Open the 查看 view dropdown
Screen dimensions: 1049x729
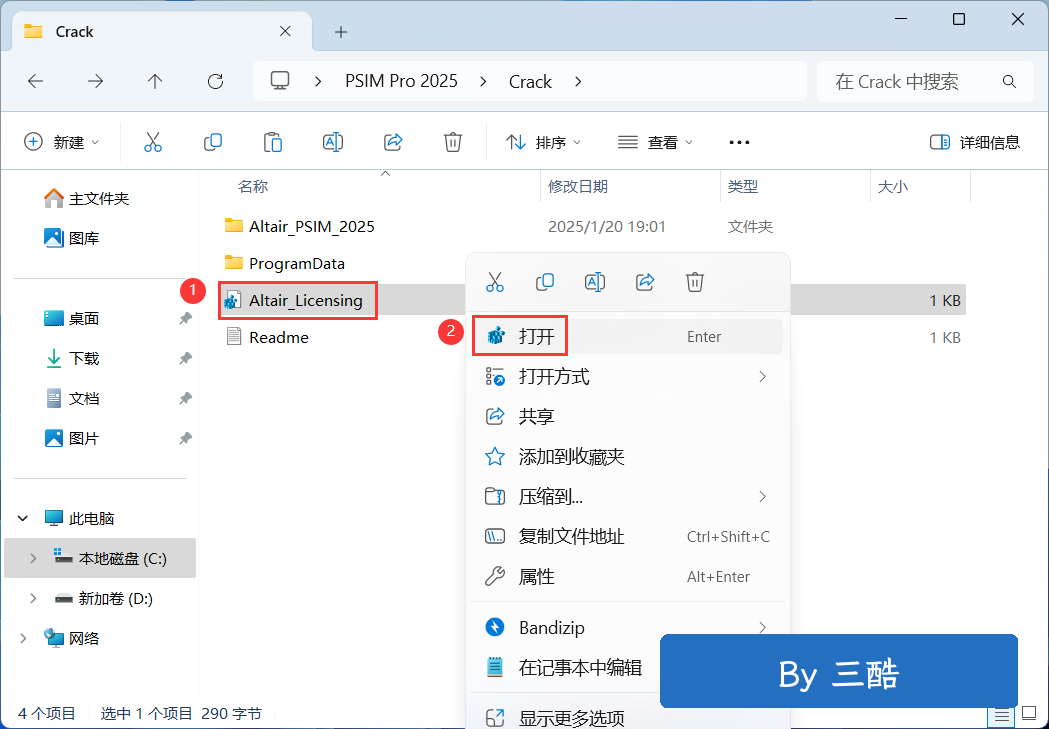click(656, 142)
